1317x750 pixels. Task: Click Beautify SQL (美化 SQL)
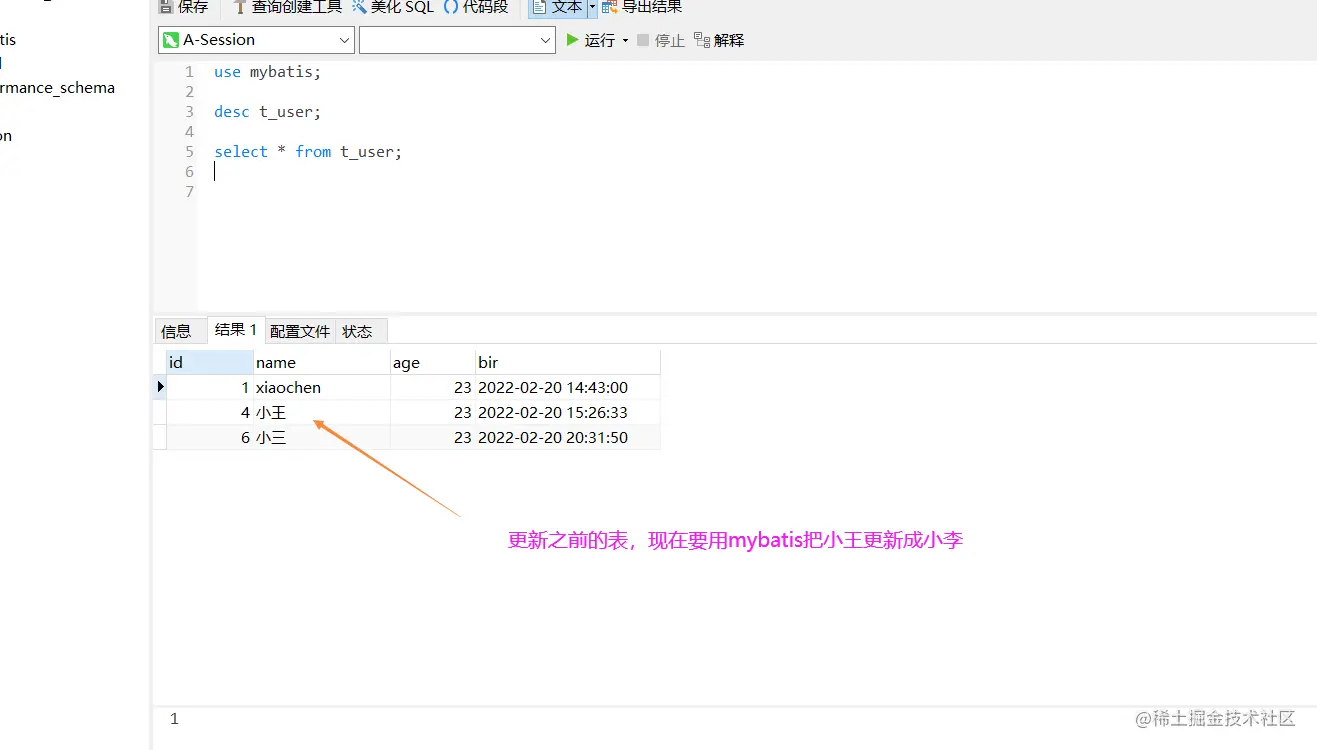(x=393, y=7)
